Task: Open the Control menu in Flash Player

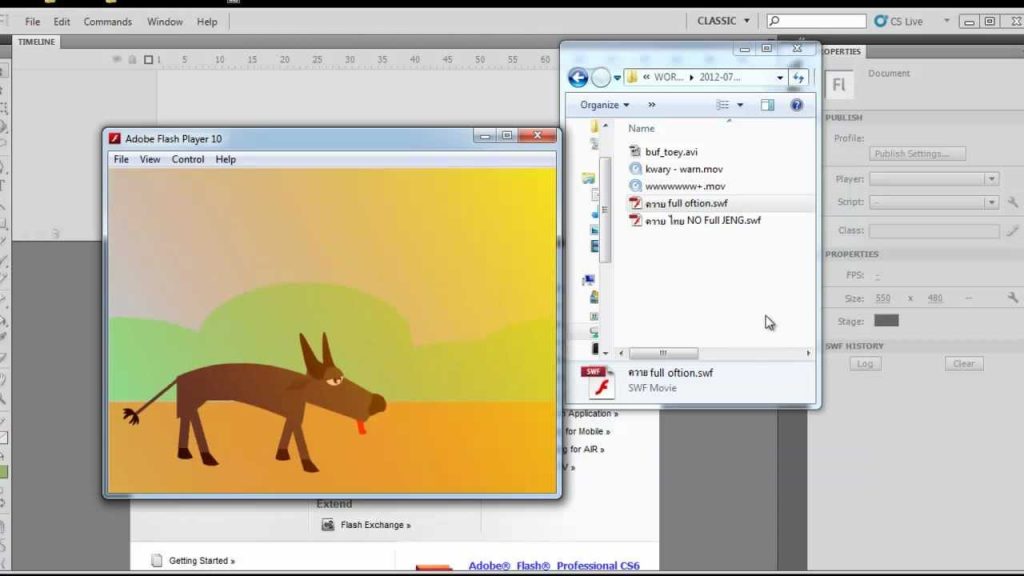Action: point(188,159)
